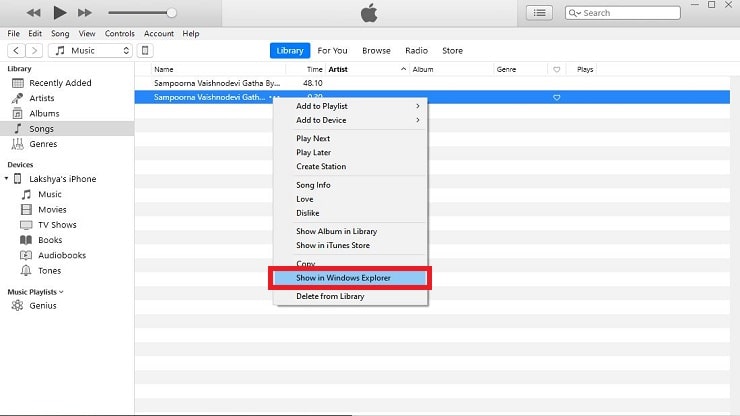
Task: Select Lakshya's iPhone device
Action: click(62, 179)
